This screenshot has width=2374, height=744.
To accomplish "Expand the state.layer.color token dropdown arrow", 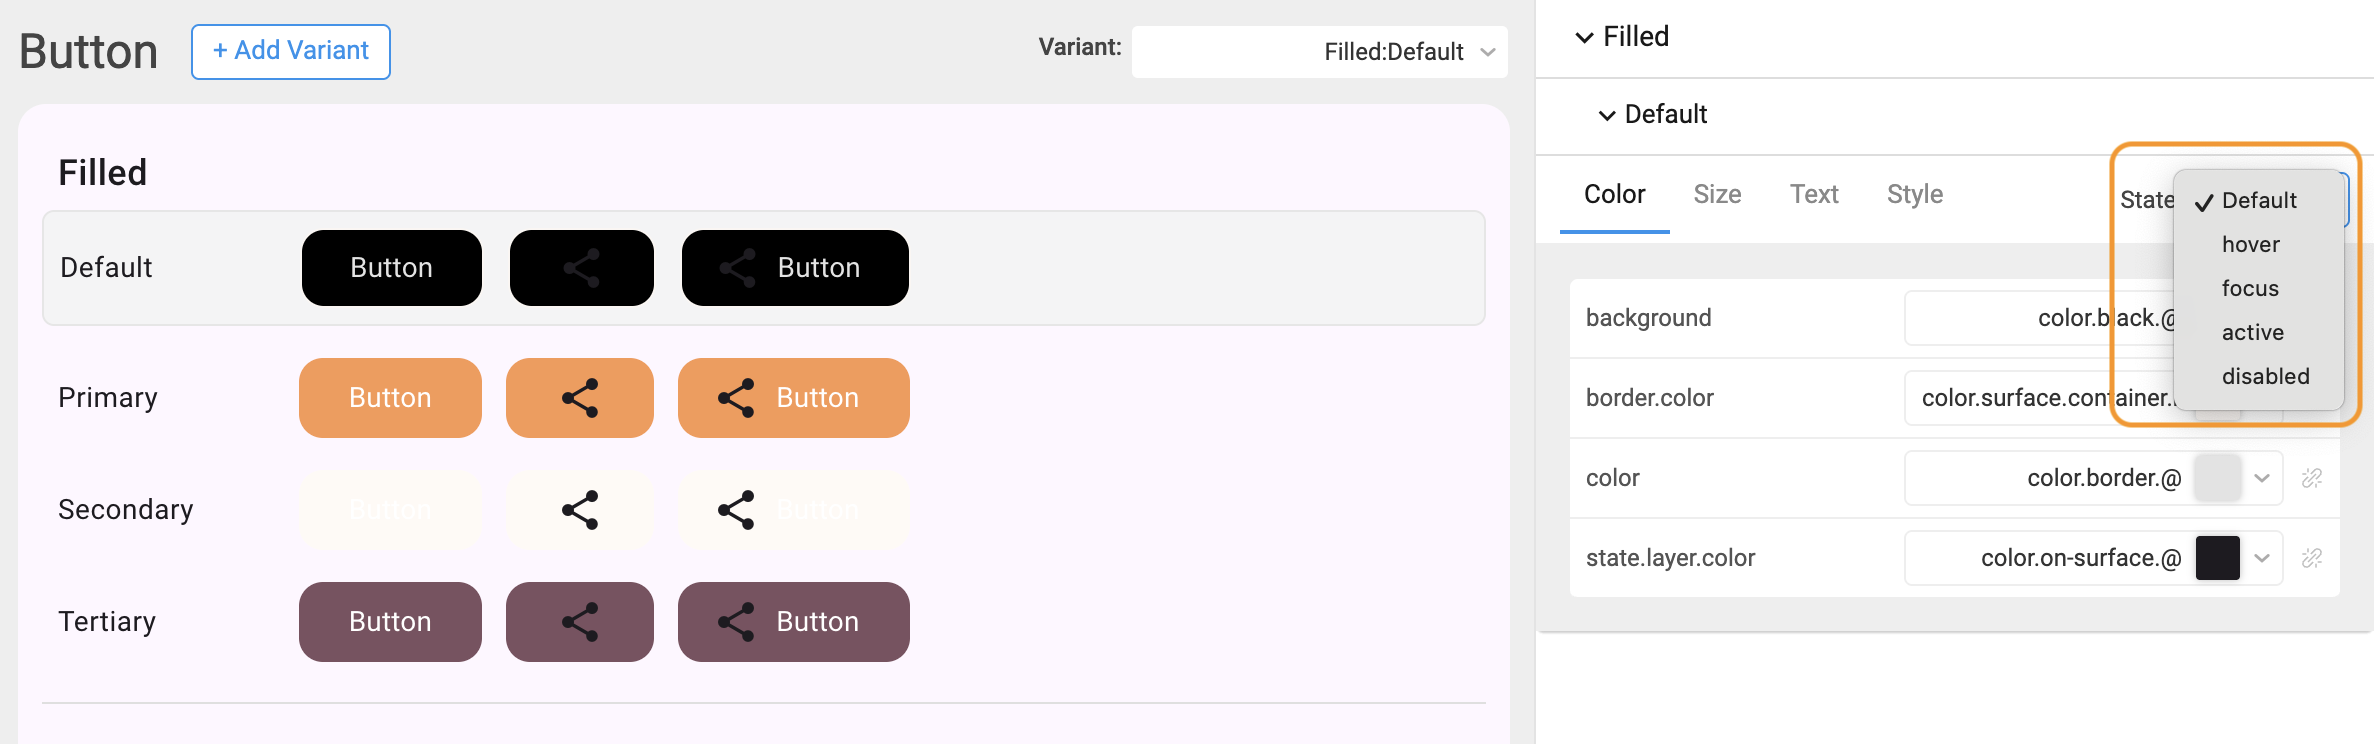I will pos(2262,558).
